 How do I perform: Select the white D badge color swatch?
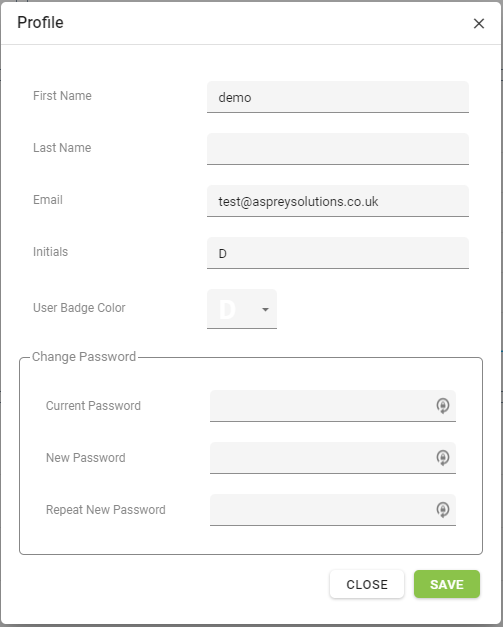228,309
